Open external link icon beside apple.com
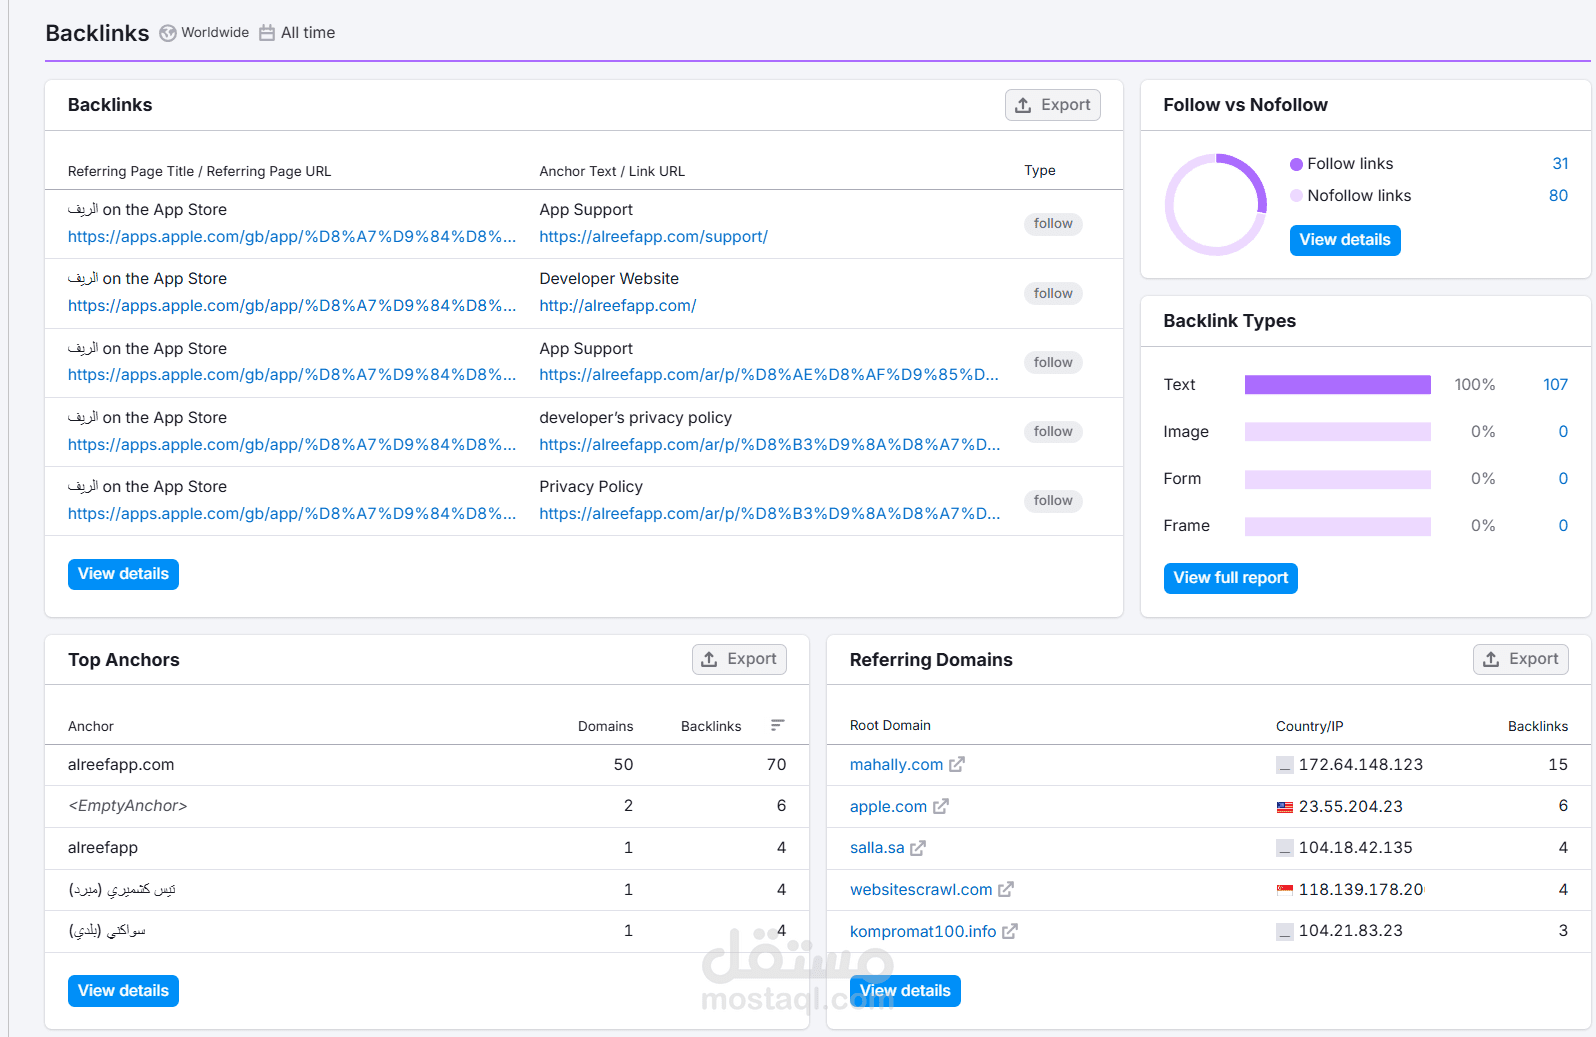This screenshot has width=1596, height=1037. (x=941, y=806)
